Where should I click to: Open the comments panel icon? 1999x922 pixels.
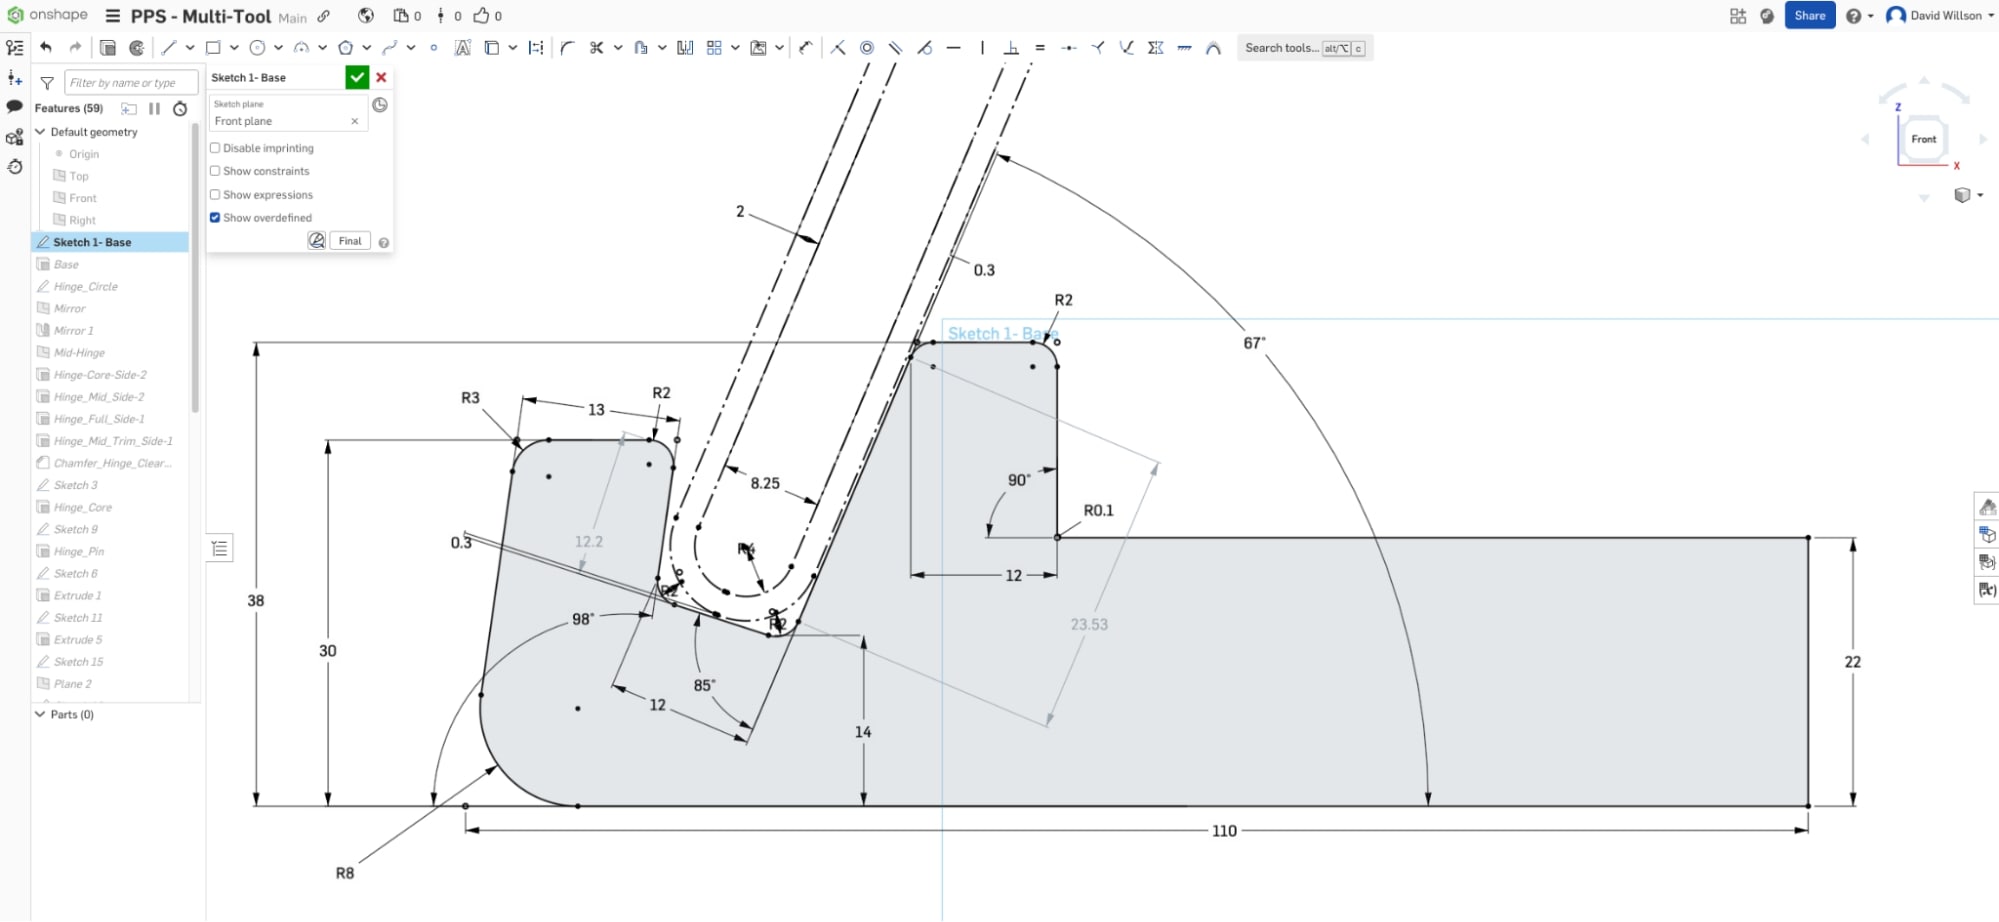15,106
